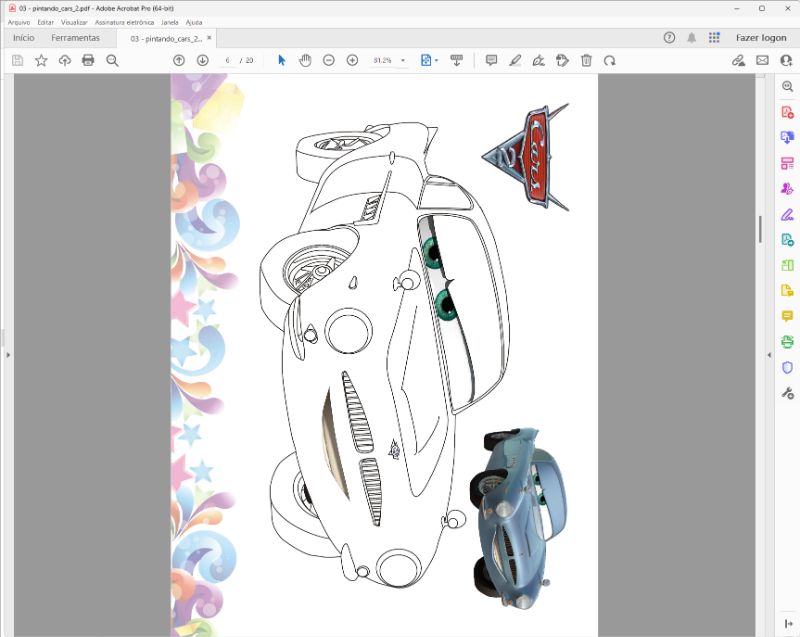Open the Janela menu
Image resolution: width=800 pixels, height=637 pixels.
click(x=170, y=22)
